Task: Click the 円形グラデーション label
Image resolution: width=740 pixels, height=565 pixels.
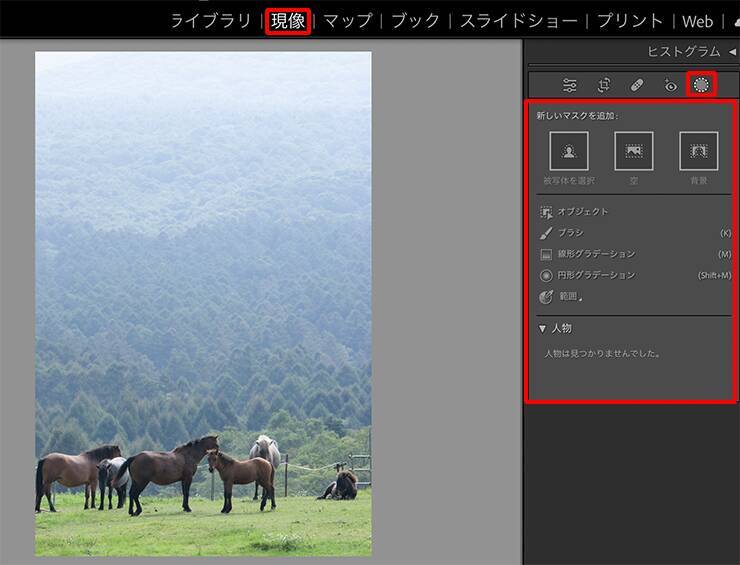Action: click(597, 275)
